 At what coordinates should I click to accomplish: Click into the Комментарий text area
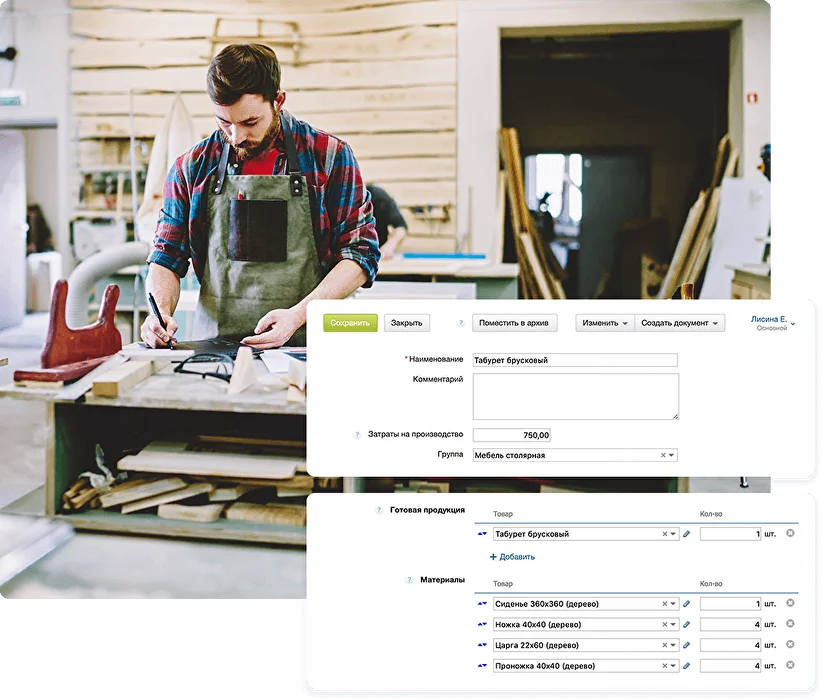point(575,396)
